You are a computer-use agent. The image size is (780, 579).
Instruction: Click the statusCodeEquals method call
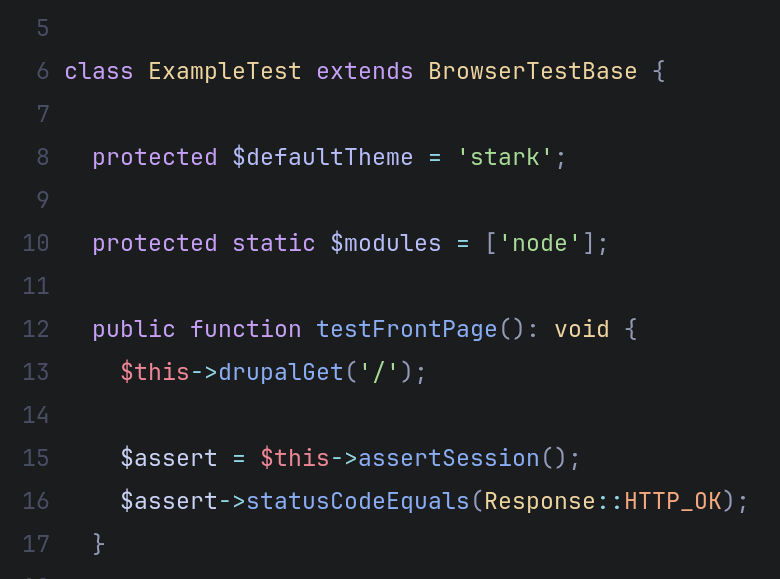click(x=357, y=501)
